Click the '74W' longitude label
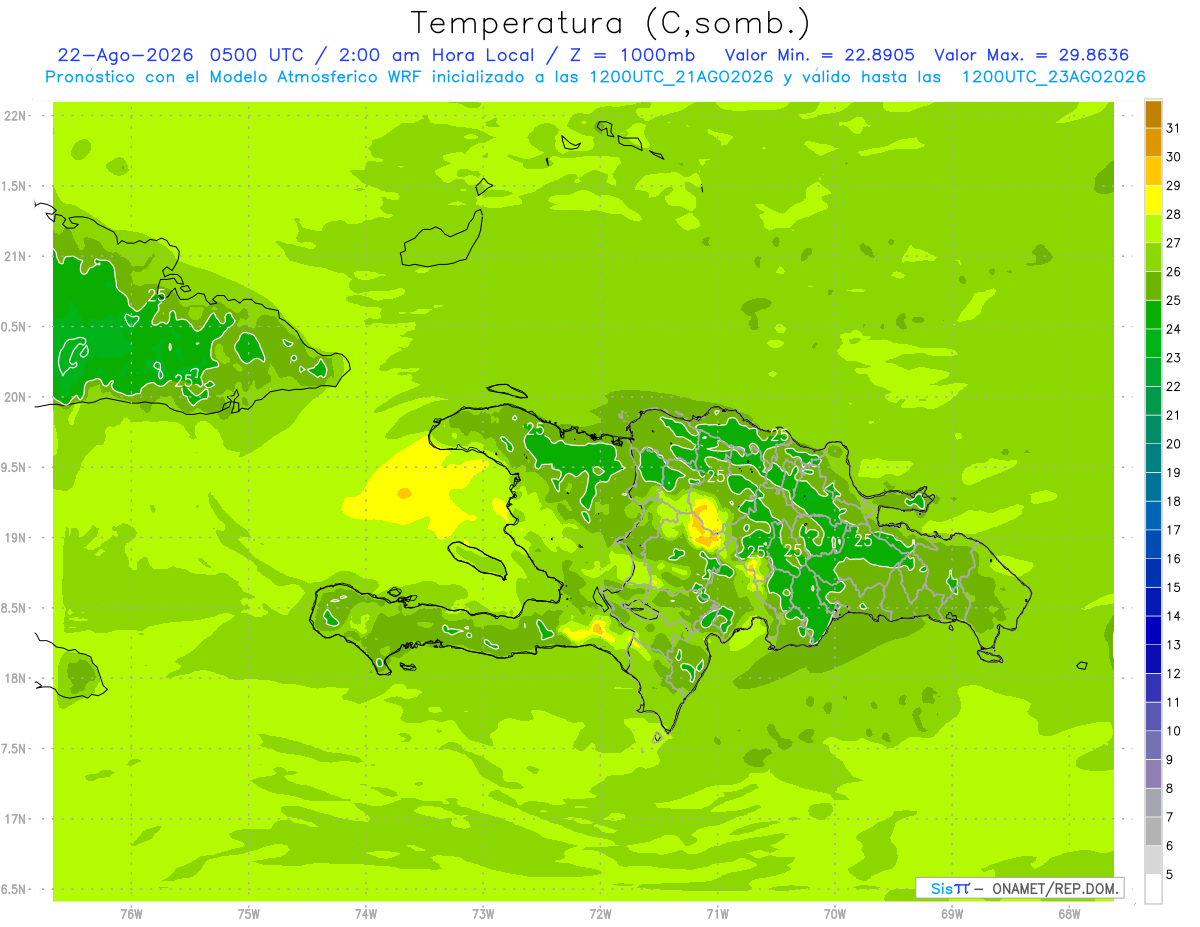Viewport: 1200px width, 927px height. click(366, 914)
